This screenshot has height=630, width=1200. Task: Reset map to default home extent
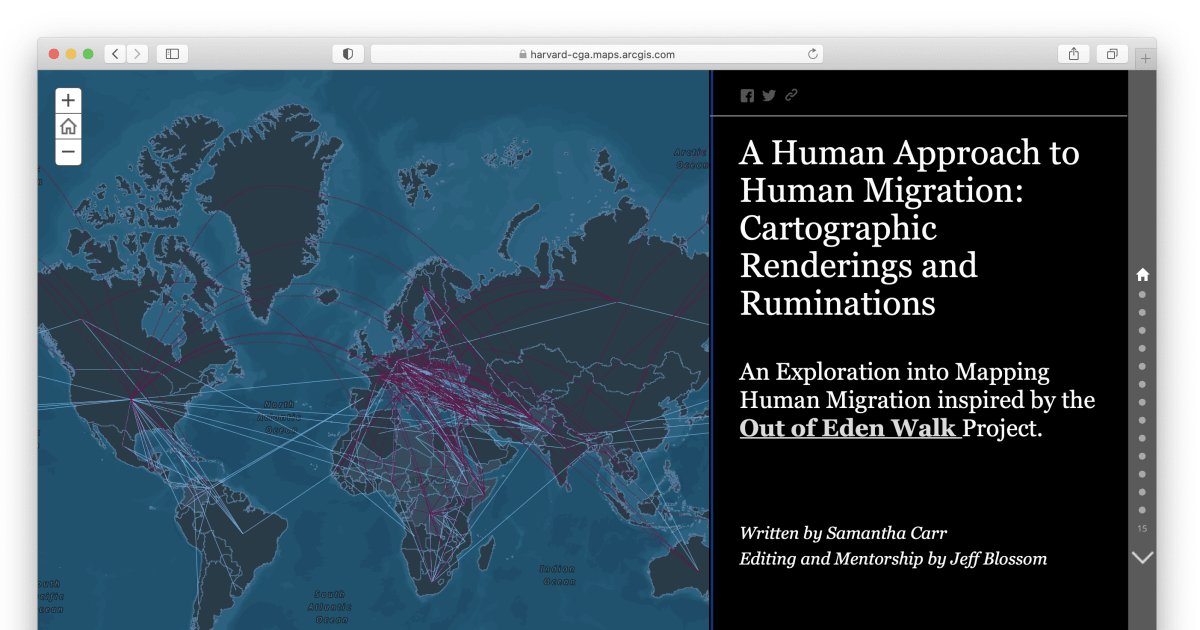pos(68,127)
